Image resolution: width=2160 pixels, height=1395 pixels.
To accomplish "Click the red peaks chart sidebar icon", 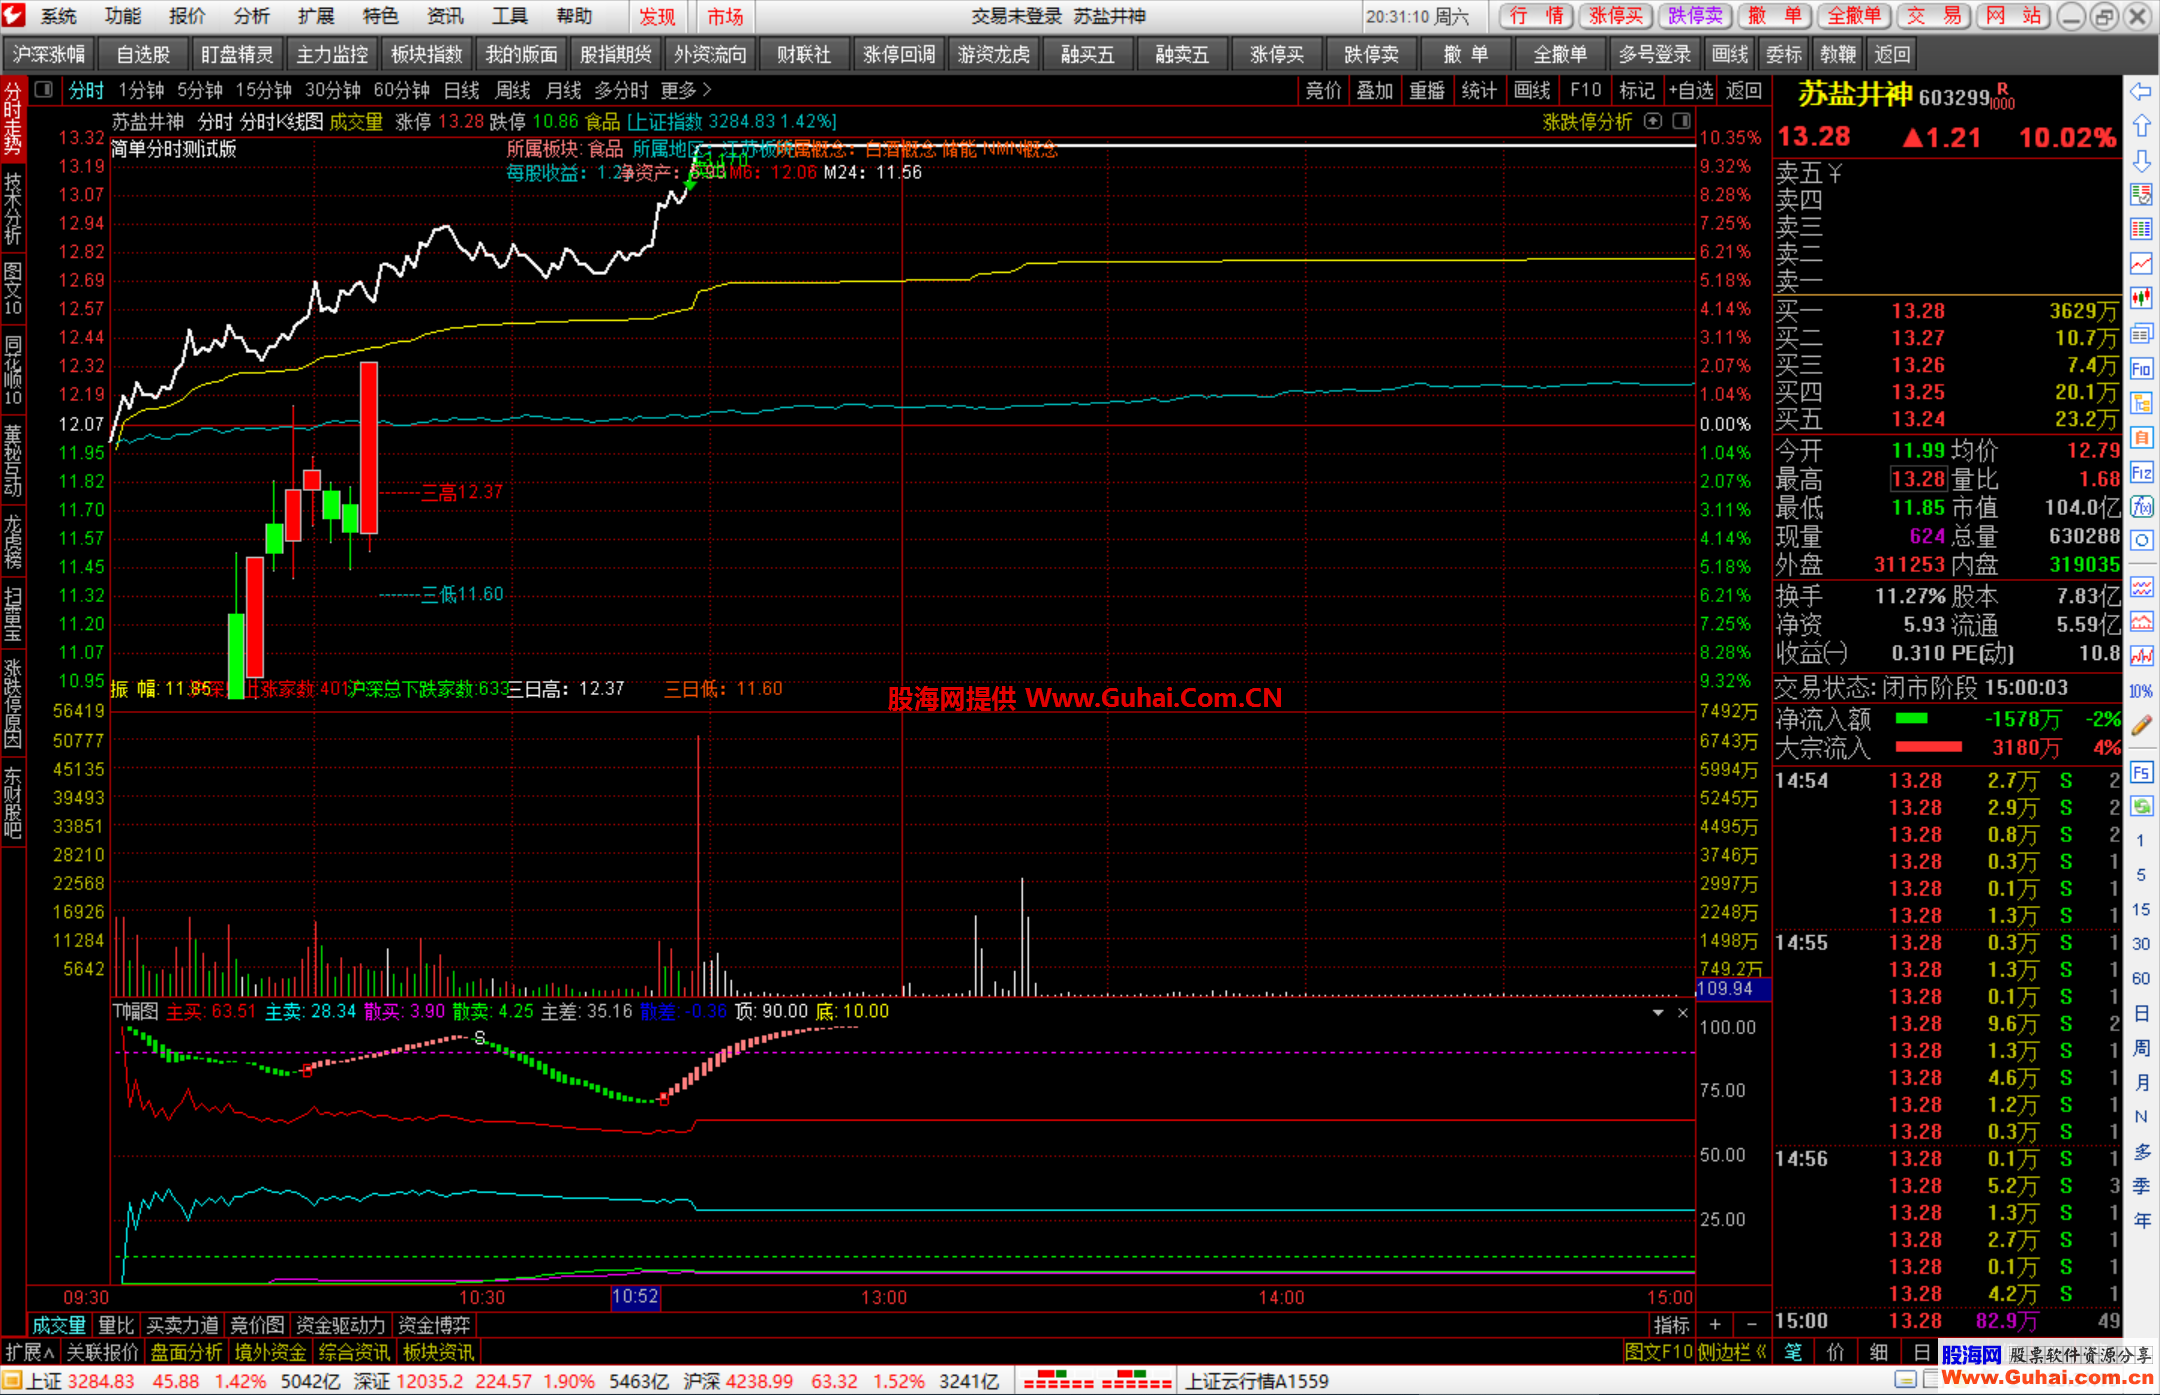I will (2141, 622).
